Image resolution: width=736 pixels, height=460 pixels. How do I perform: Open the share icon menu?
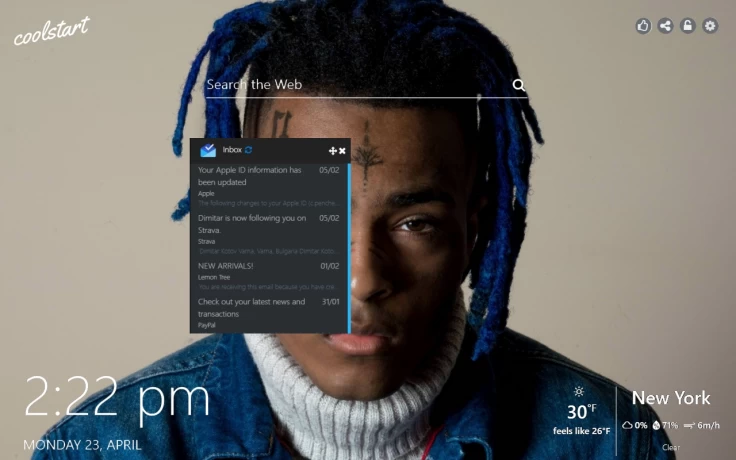click(665, 25)
